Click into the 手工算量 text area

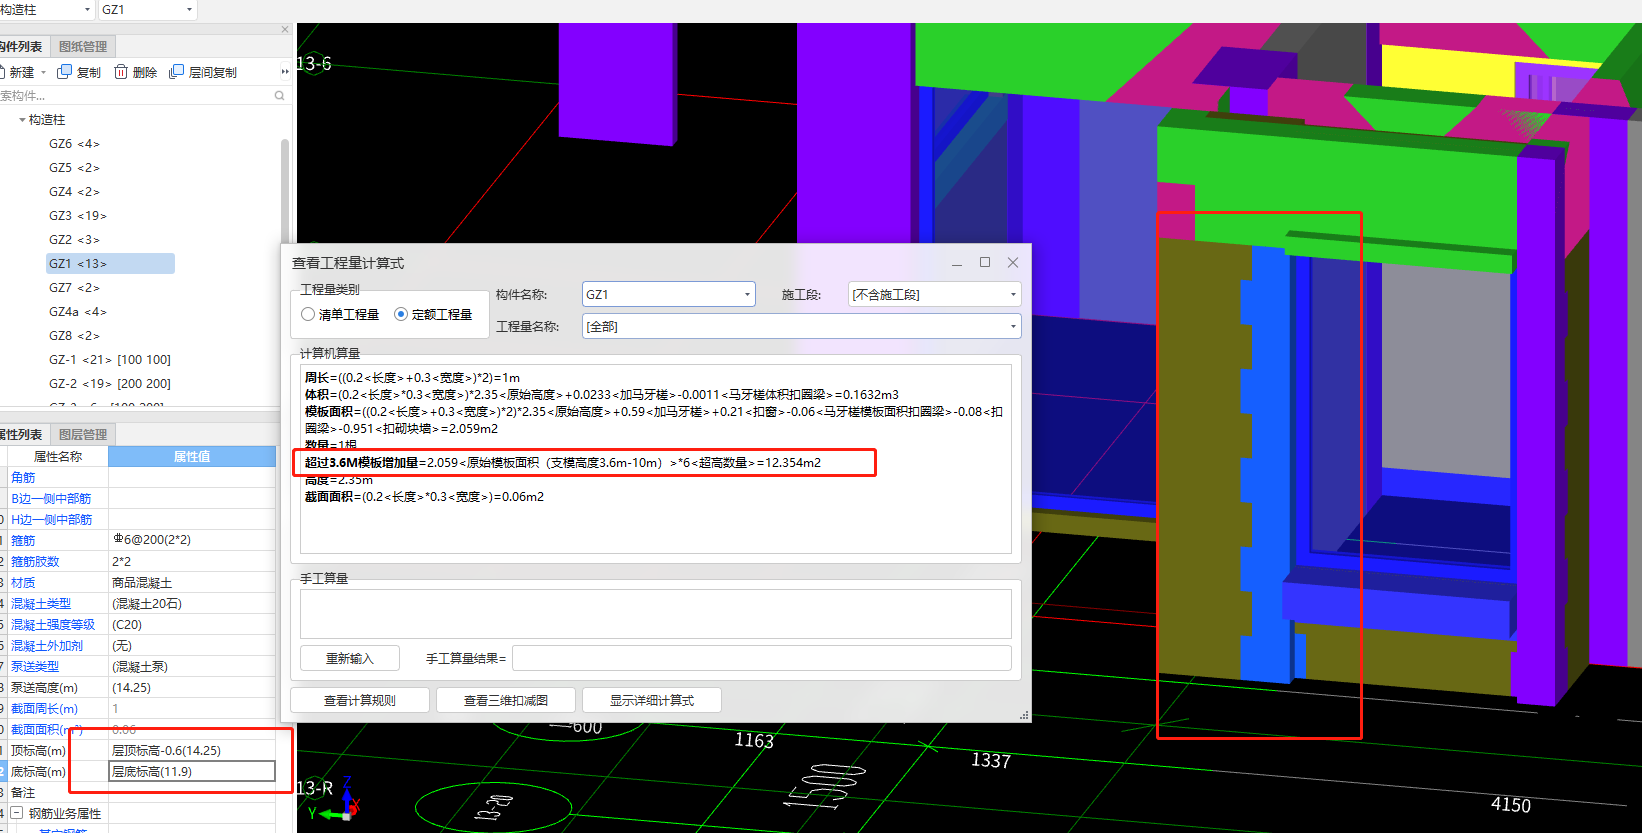point(656,613)
